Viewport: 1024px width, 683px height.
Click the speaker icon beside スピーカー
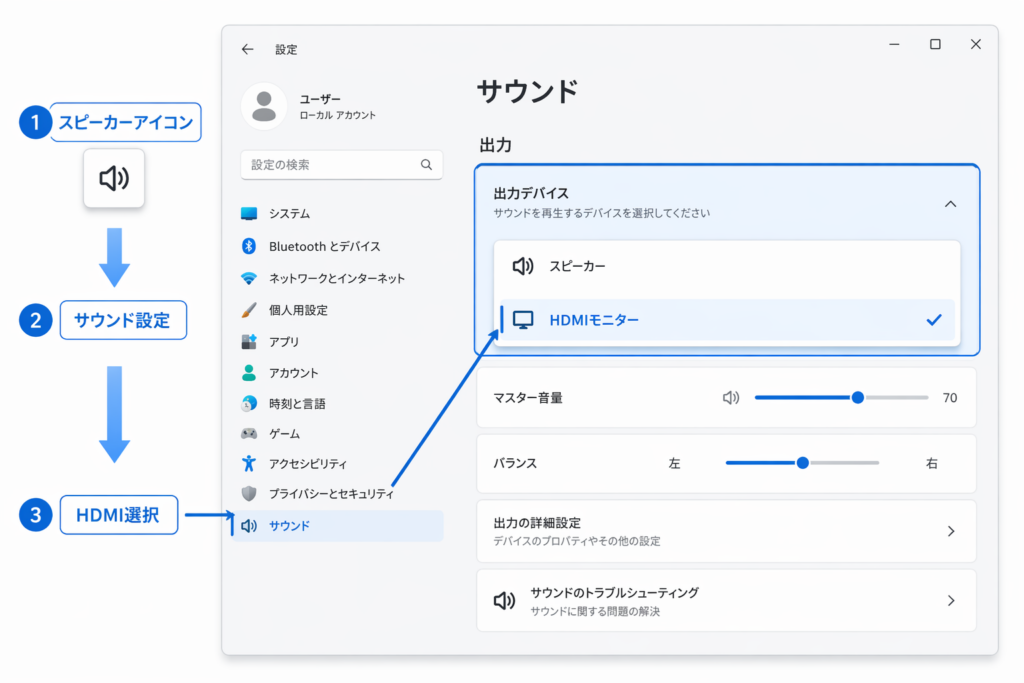click(522, 266)
